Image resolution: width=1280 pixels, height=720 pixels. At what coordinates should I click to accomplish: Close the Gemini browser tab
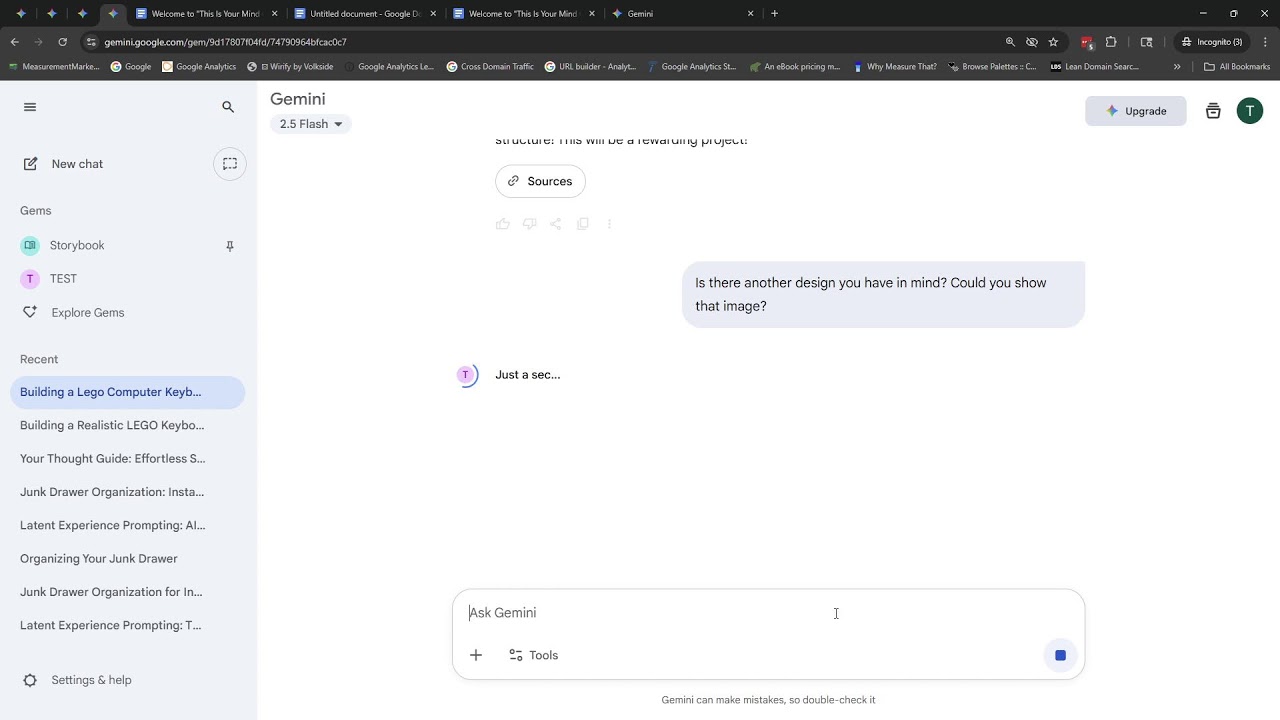751,14
